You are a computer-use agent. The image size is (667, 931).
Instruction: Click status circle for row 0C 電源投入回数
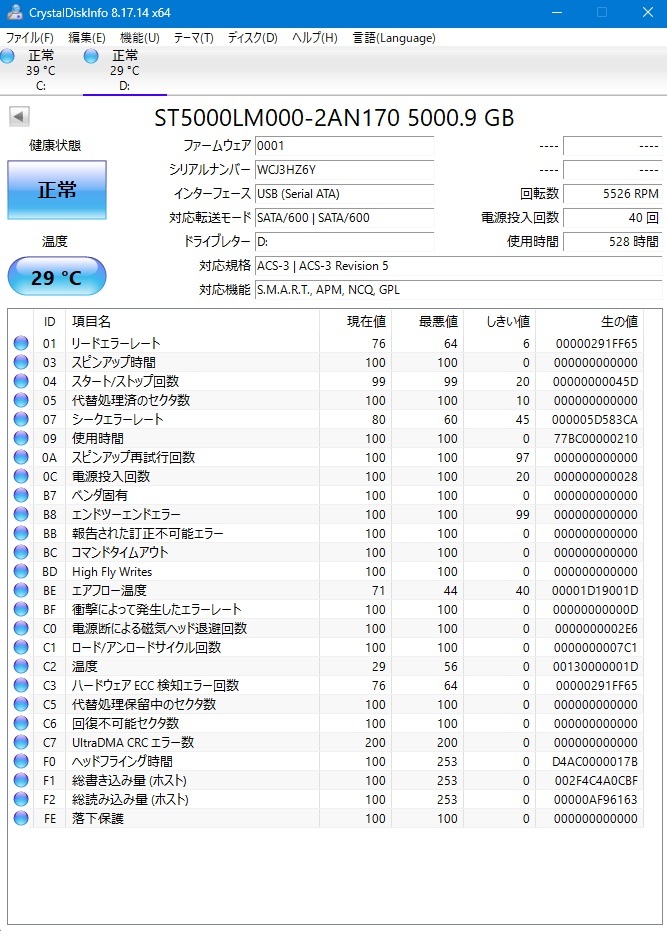pyautogui.click(x=21, y=476)
